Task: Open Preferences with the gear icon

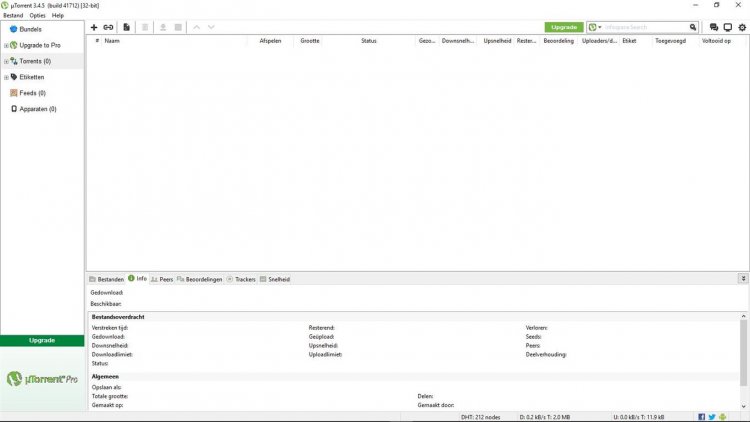Action: [x=741, y=27]
